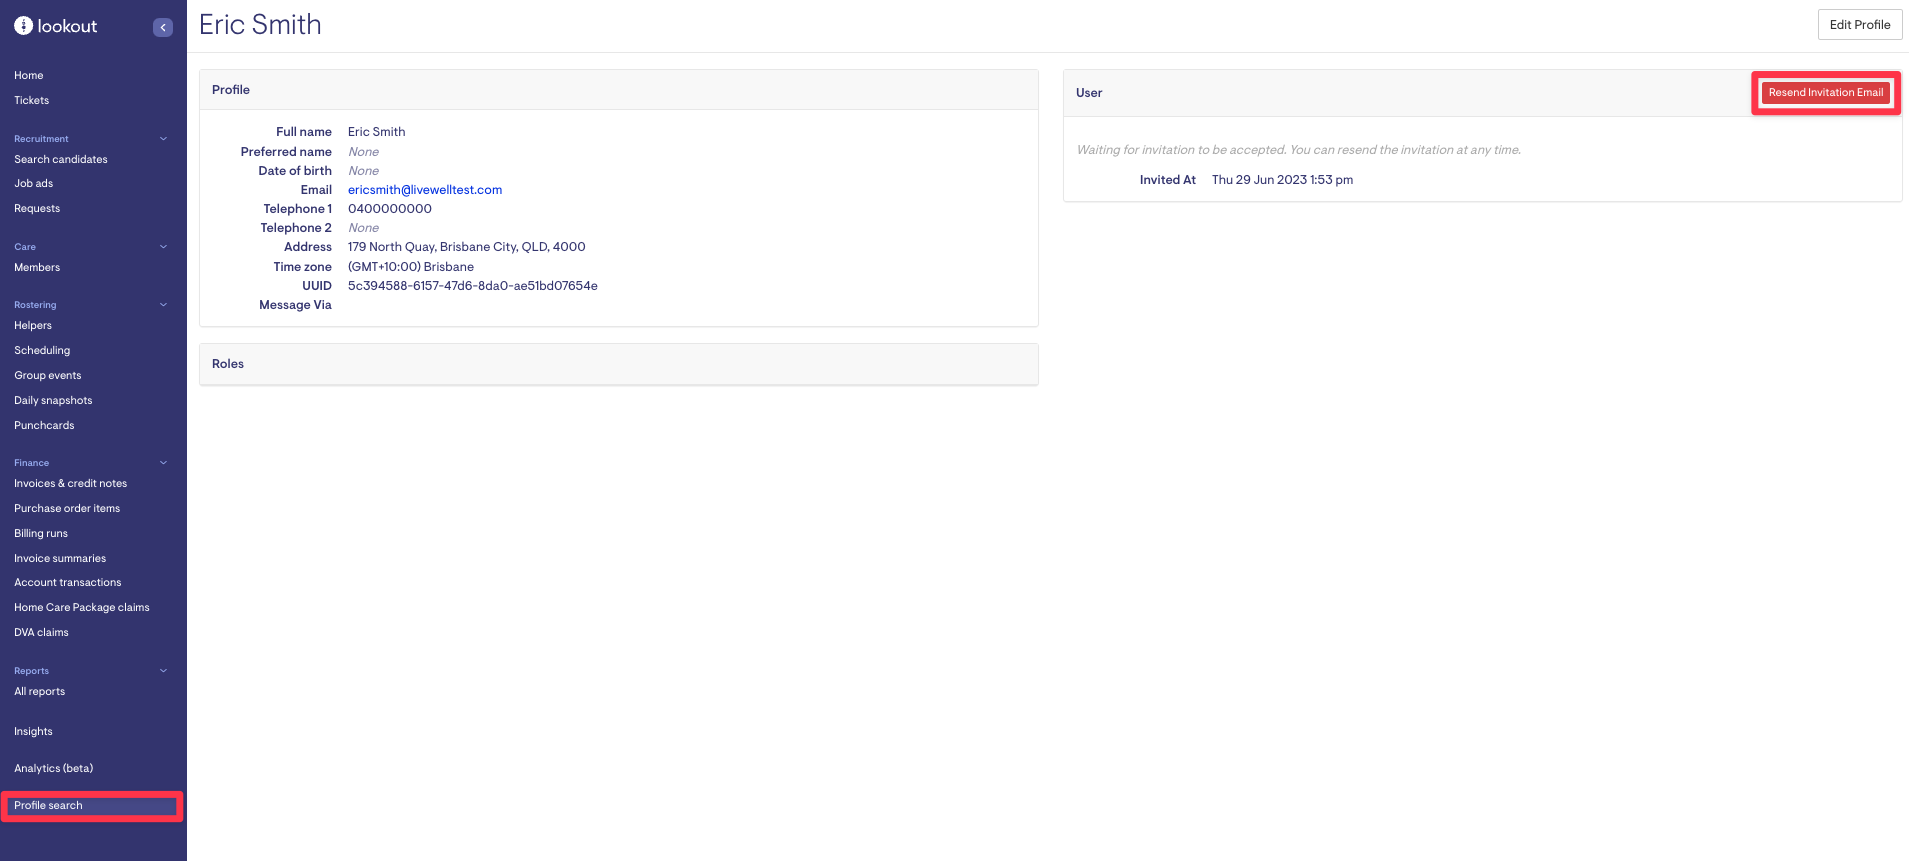Image resolution: width=1909 pixels, height=861 pixels.
Task: View Home Care Package claims
Action: click(x=82, y=608)
